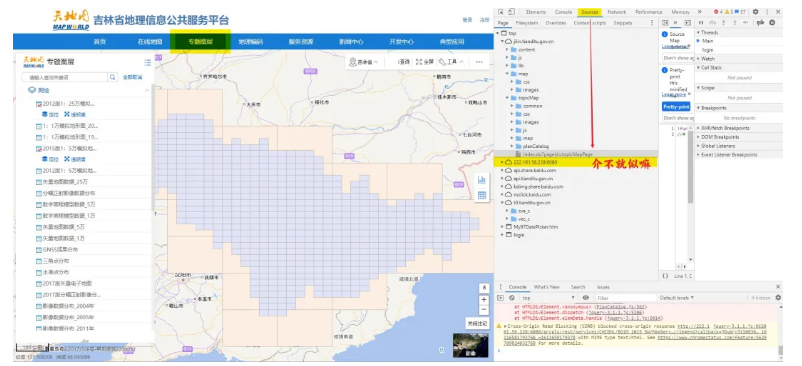Toggle the DevTools device toolbar icon

point(512,12)
